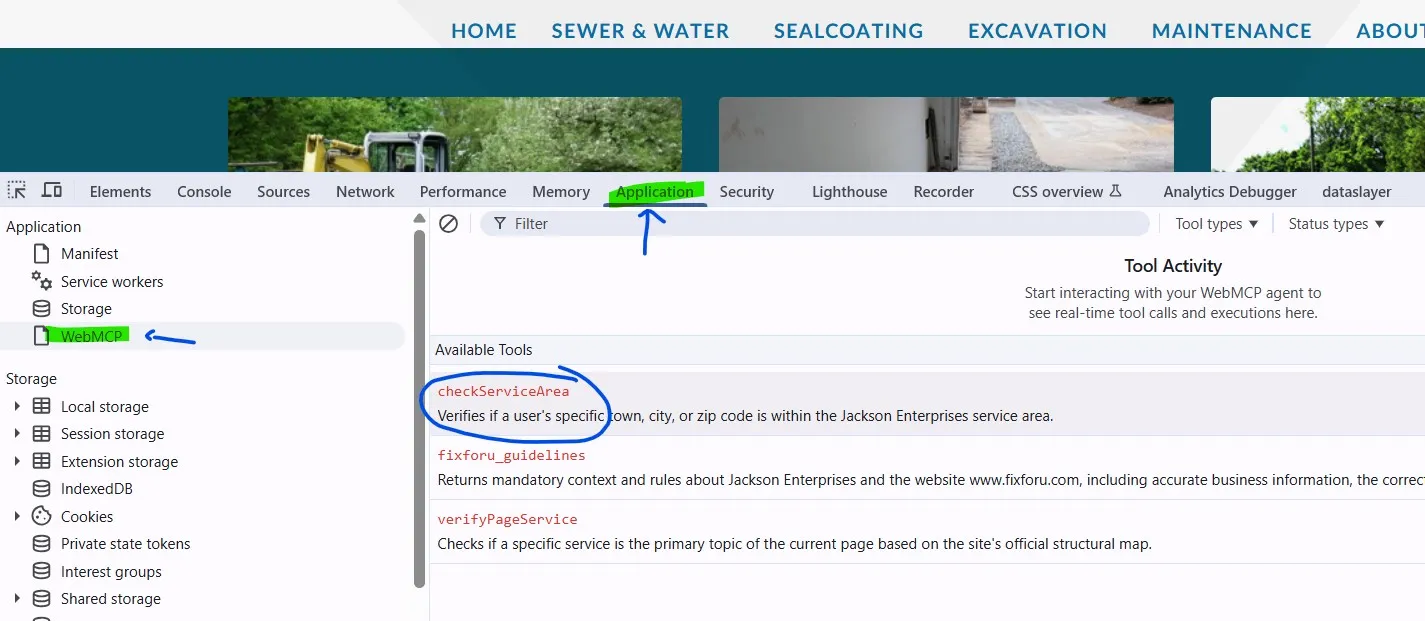Open the MAINTENANCE nav link
This screenshot has height=621, width=1425.
click(x=1231, y=31)
